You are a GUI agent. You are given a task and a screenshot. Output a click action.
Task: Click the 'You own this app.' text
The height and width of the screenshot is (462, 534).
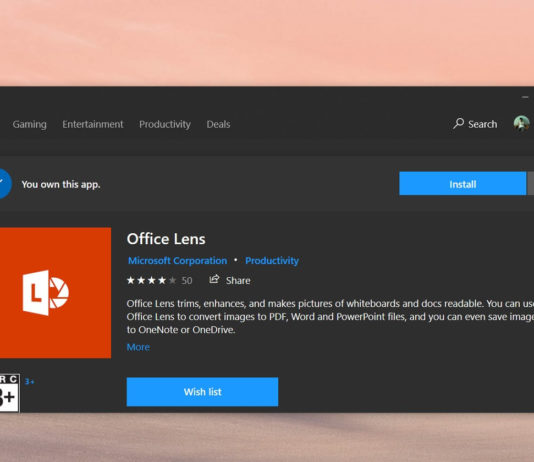(61, 184)
